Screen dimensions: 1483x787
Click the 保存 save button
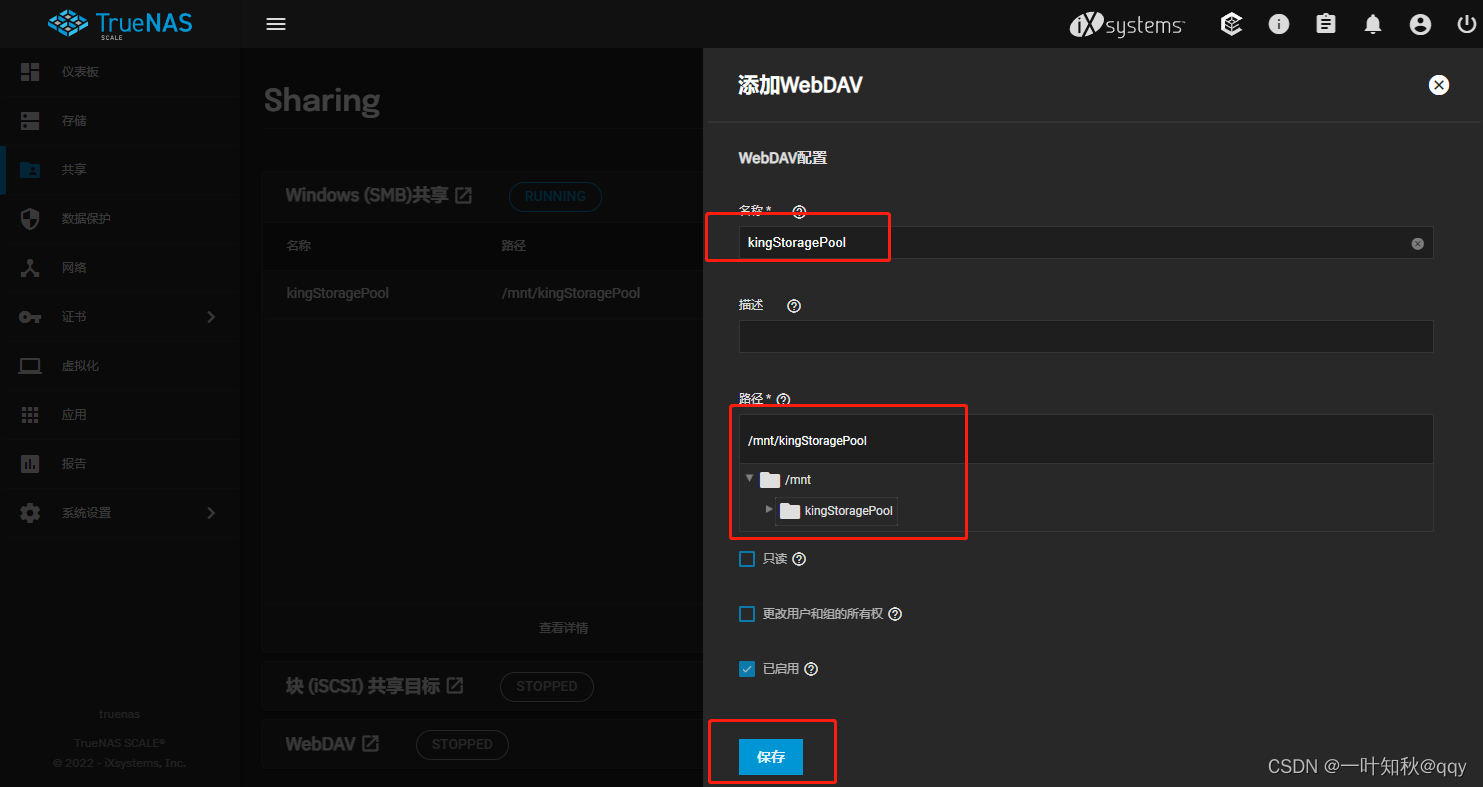pyautogui.click(x=771, y=757)
